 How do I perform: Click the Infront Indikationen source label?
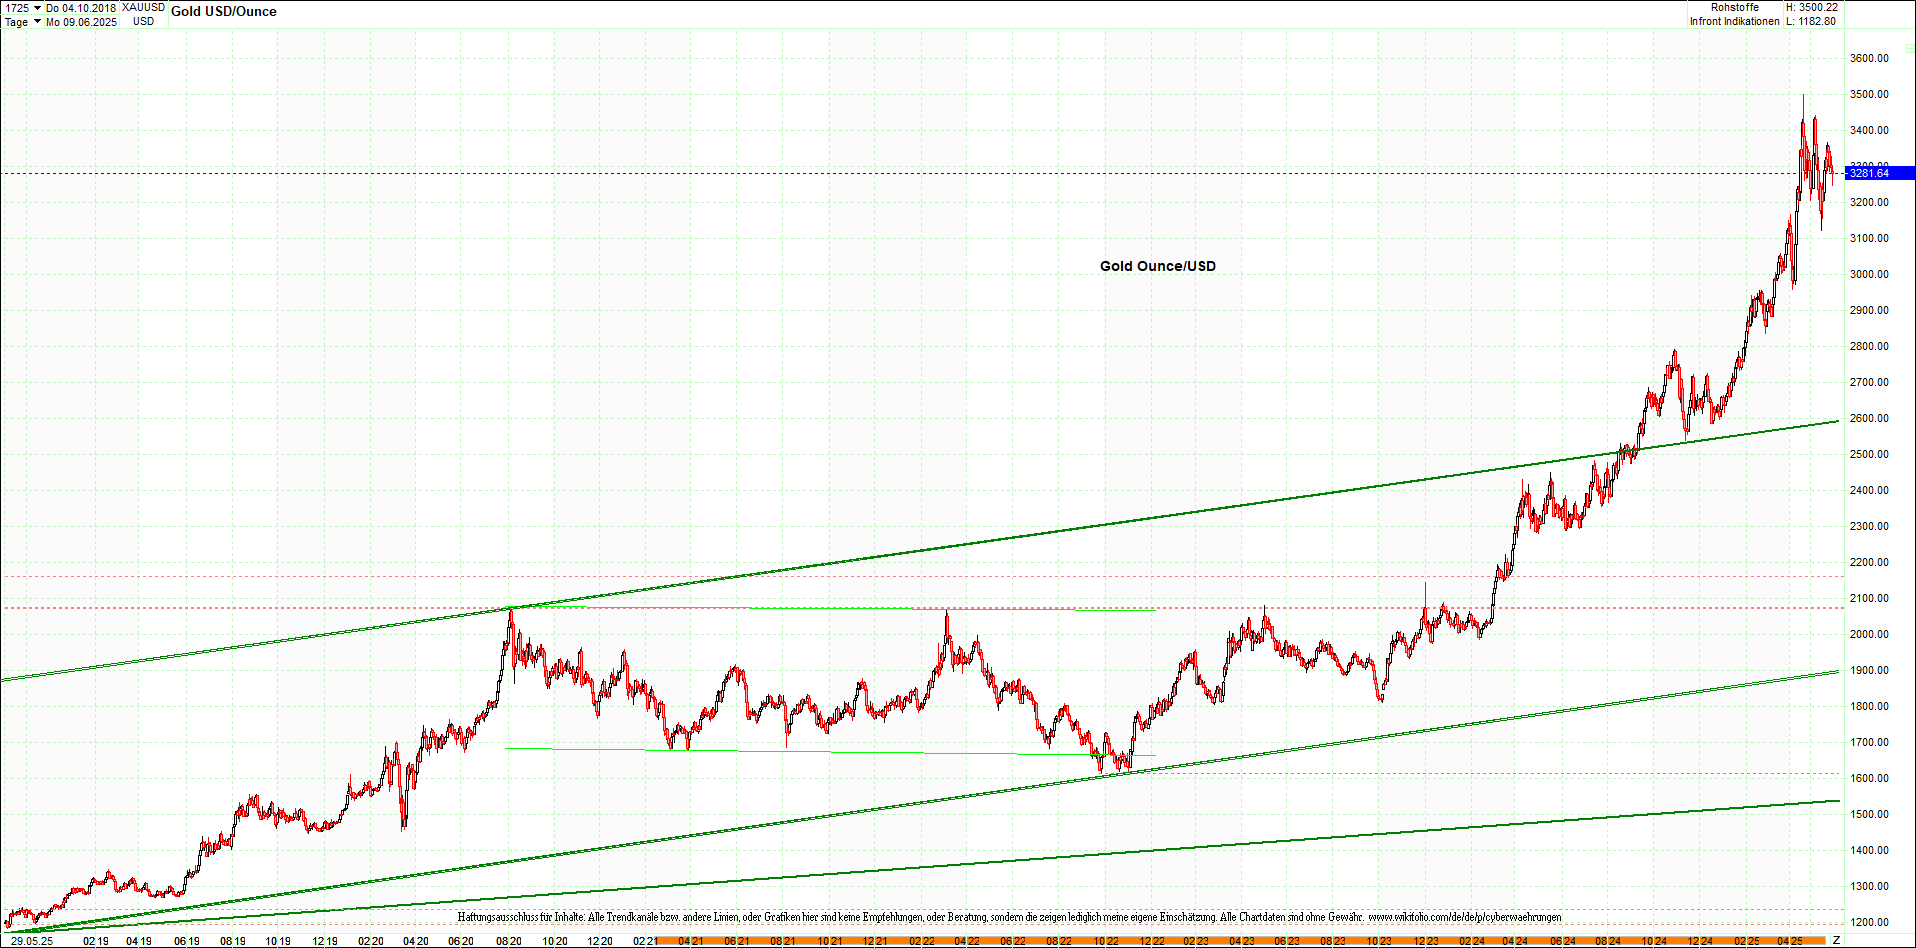click(x=1734, y=22)
